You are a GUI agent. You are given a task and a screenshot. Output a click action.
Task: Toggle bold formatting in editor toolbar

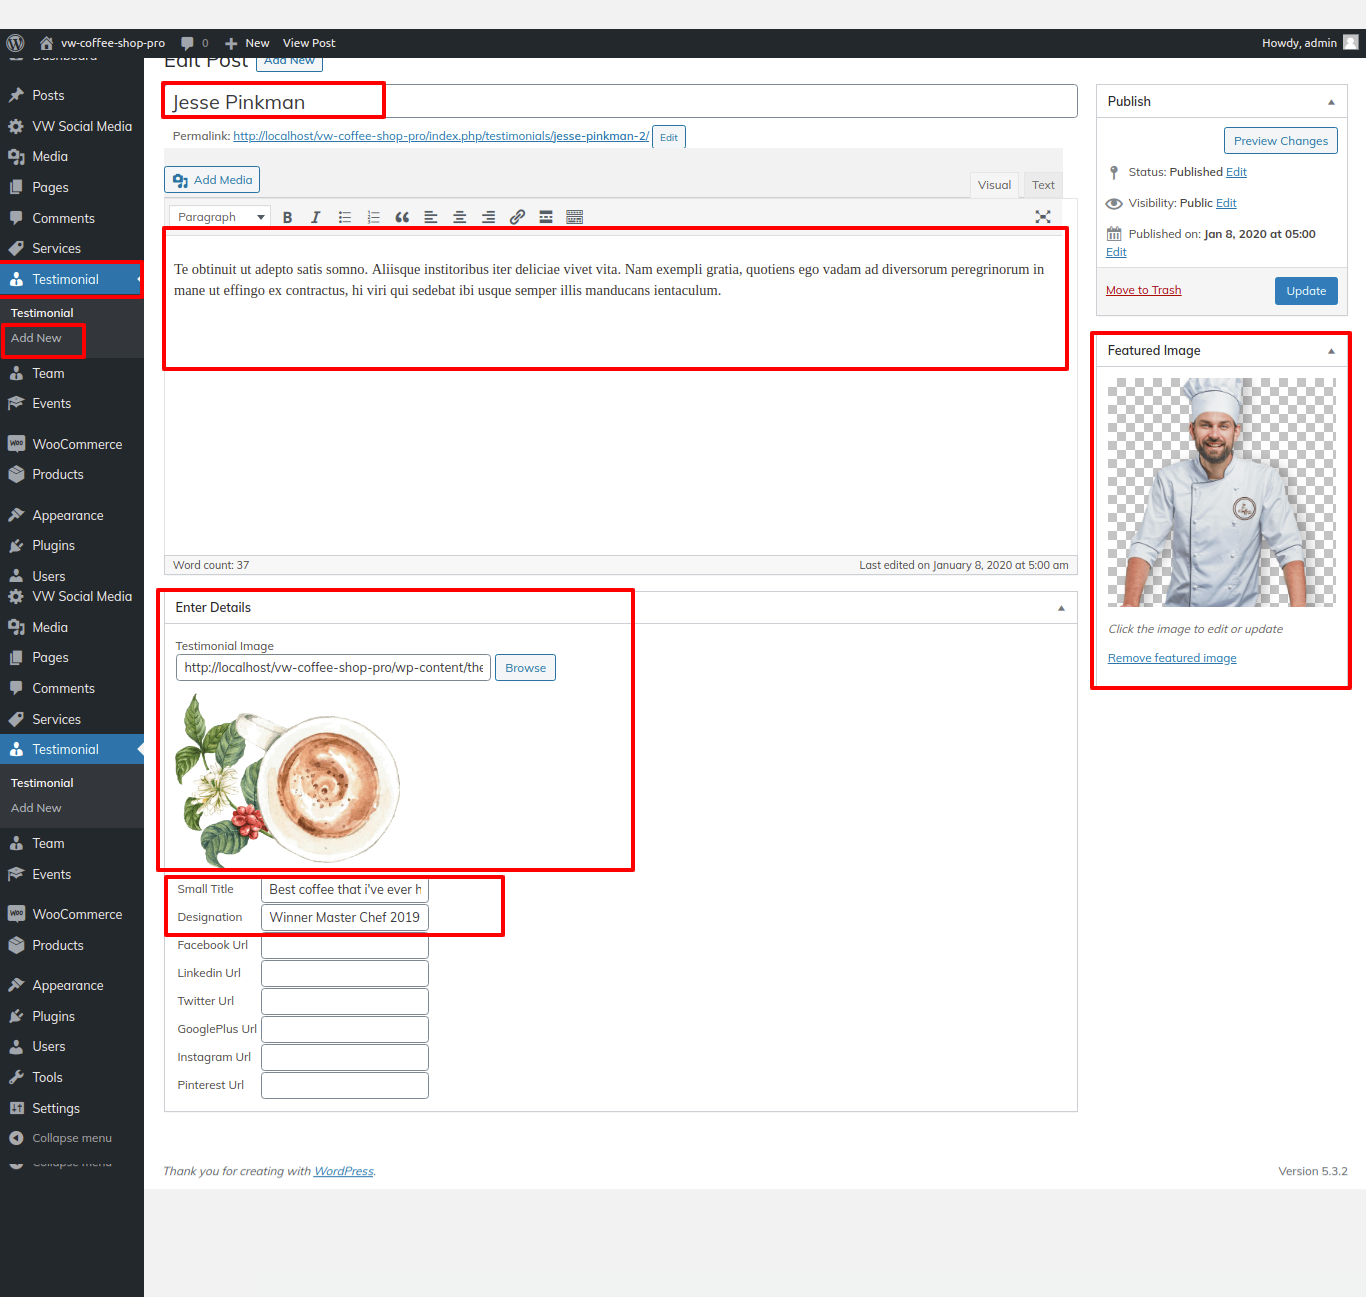tap(287, 217)
